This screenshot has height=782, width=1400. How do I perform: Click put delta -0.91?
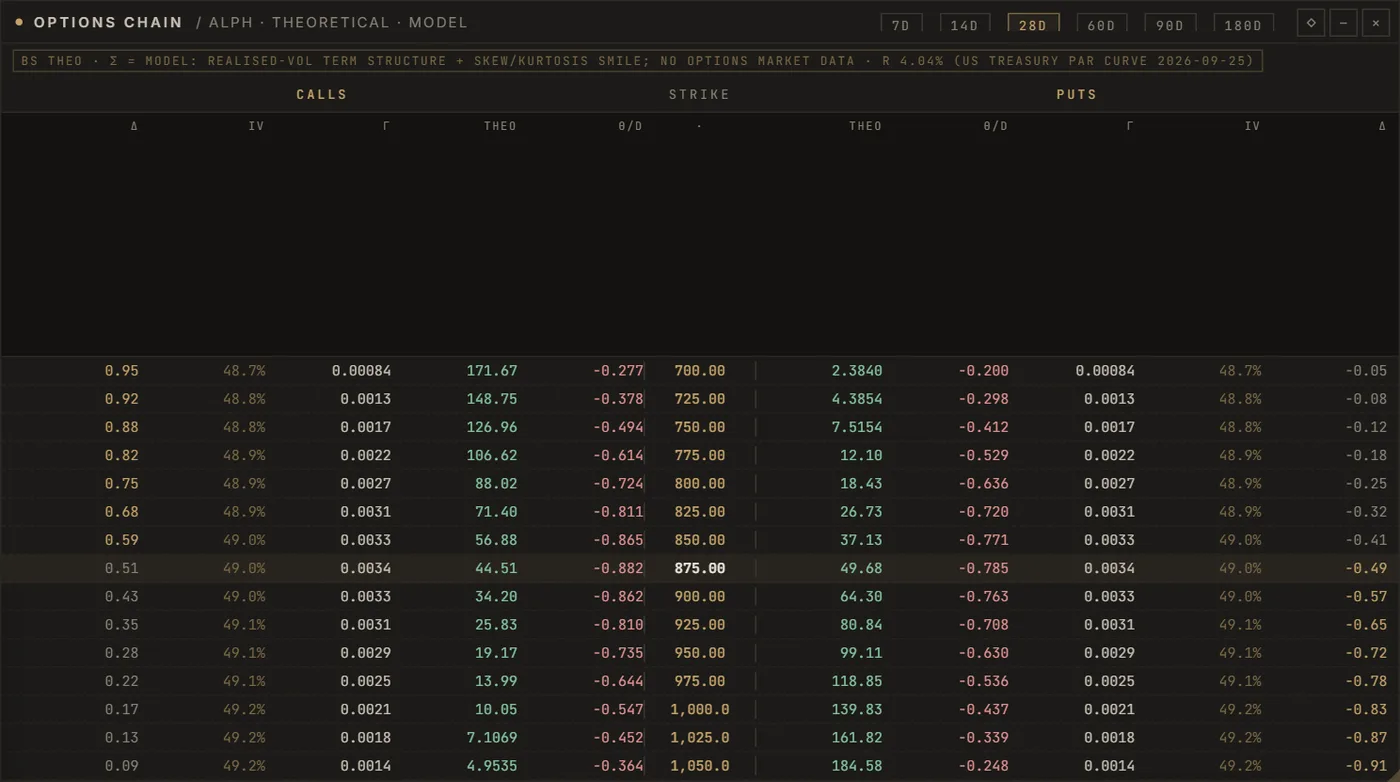[1366, 766]
